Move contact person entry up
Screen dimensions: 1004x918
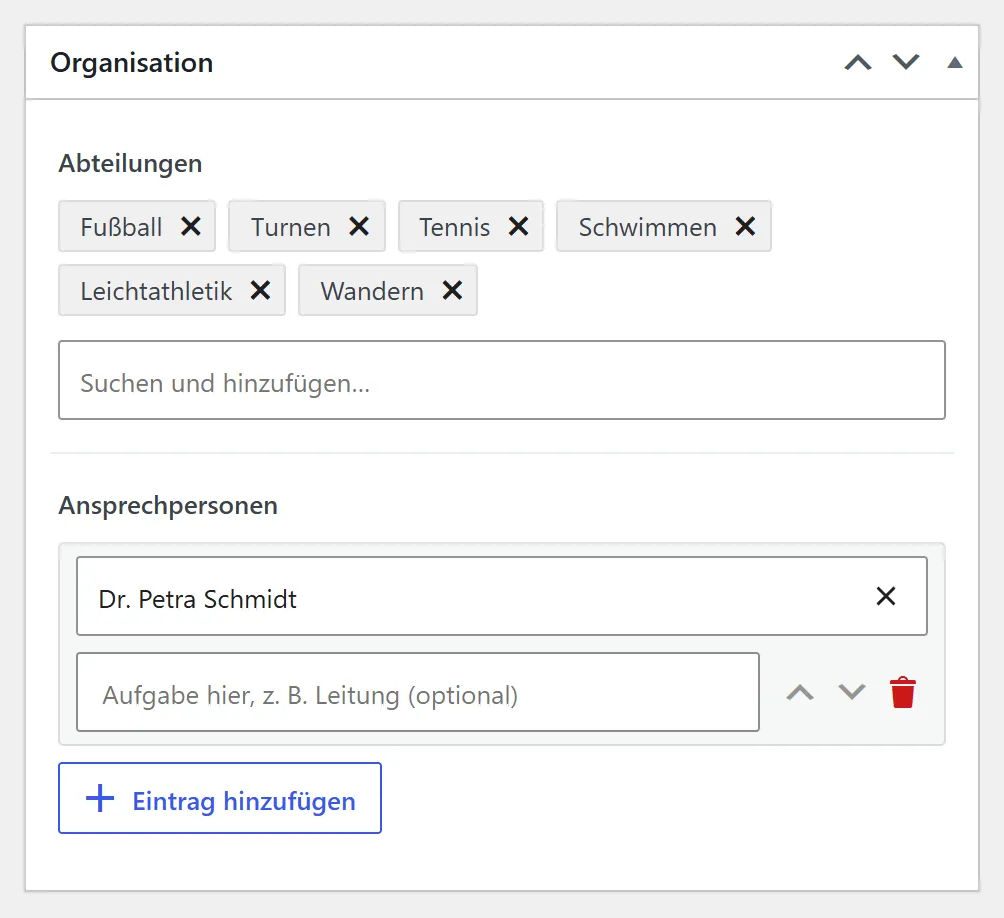800,693
